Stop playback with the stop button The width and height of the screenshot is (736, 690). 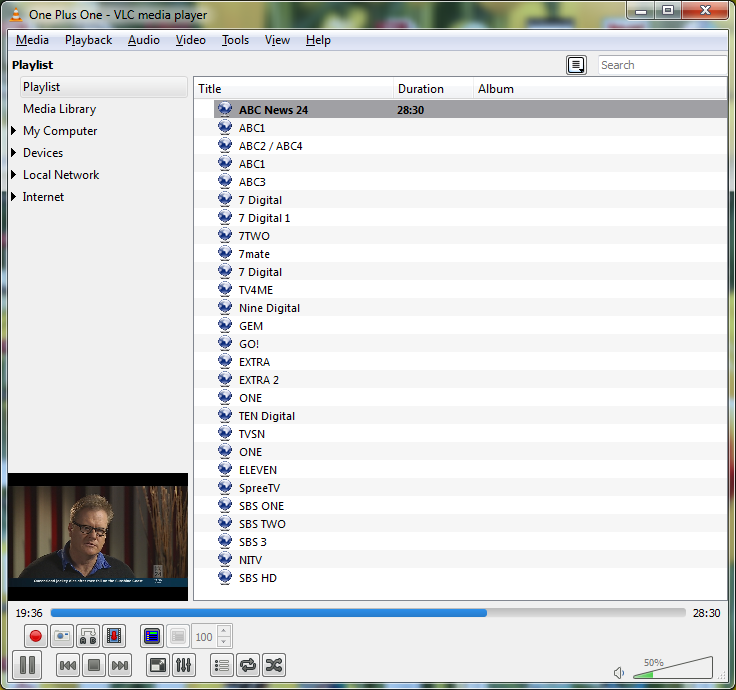coord(94,665)
